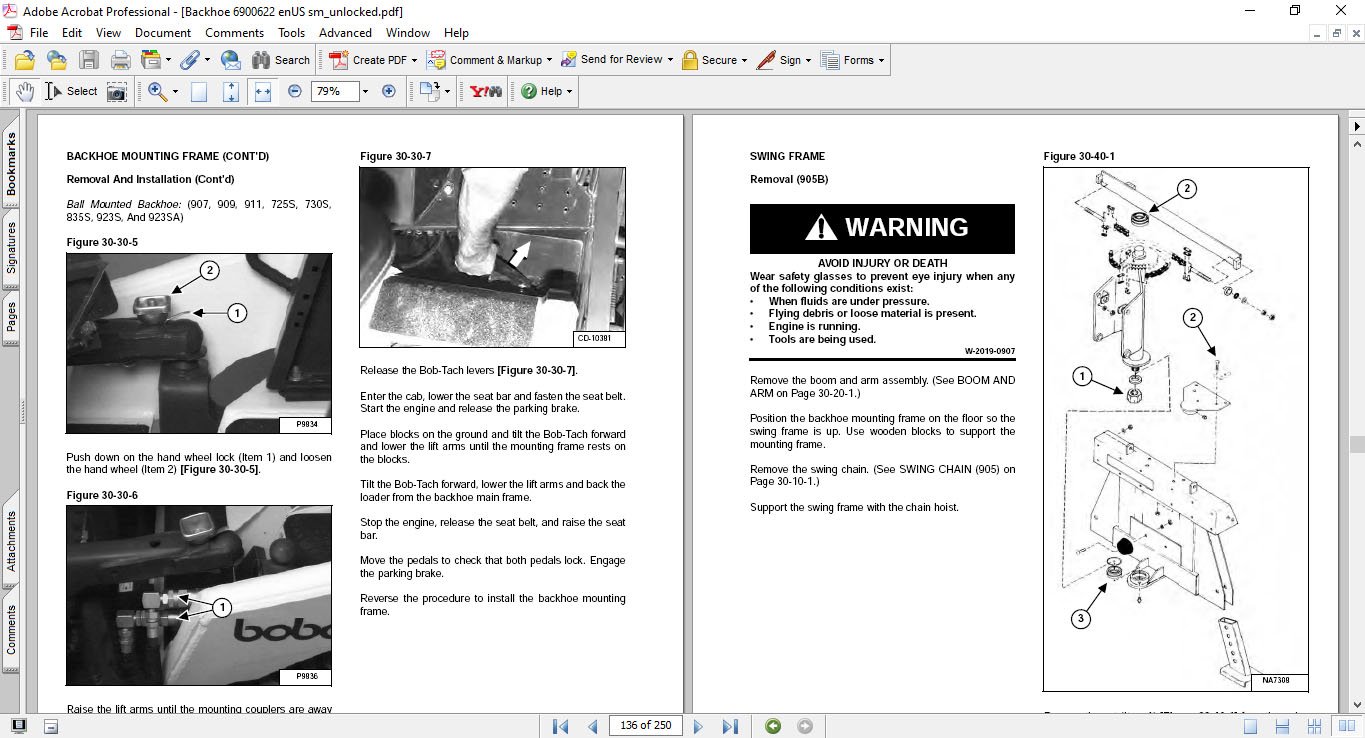Open the Advanced menu
This screenshot has width=1365, height=738.
point(345,33)
